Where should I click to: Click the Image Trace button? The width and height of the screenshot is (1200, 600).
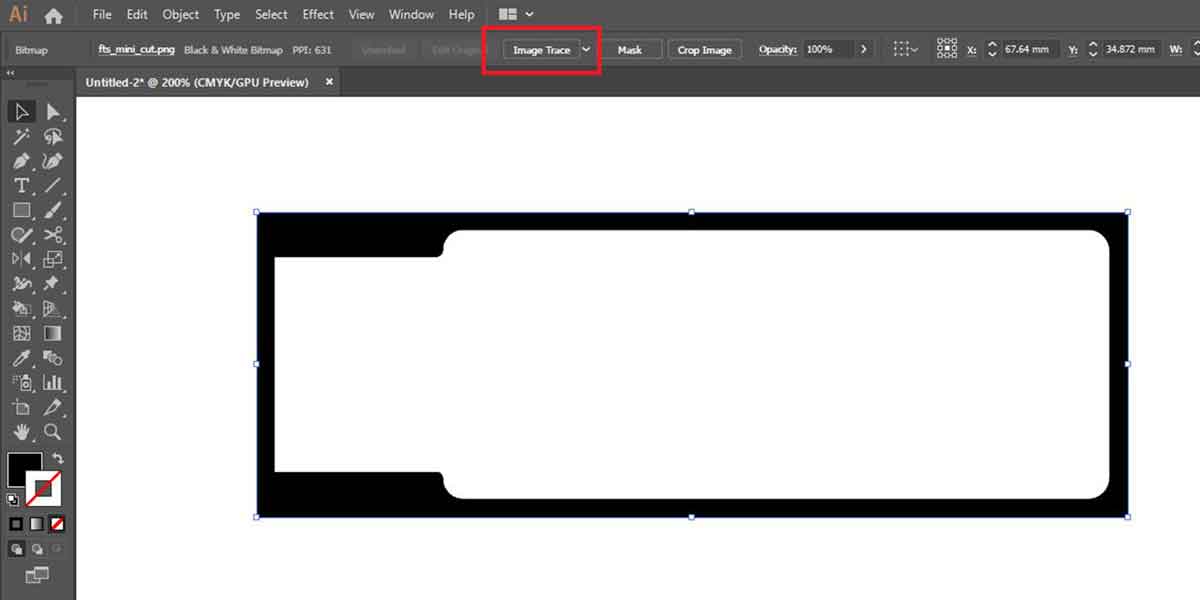[x=541, y=50]
